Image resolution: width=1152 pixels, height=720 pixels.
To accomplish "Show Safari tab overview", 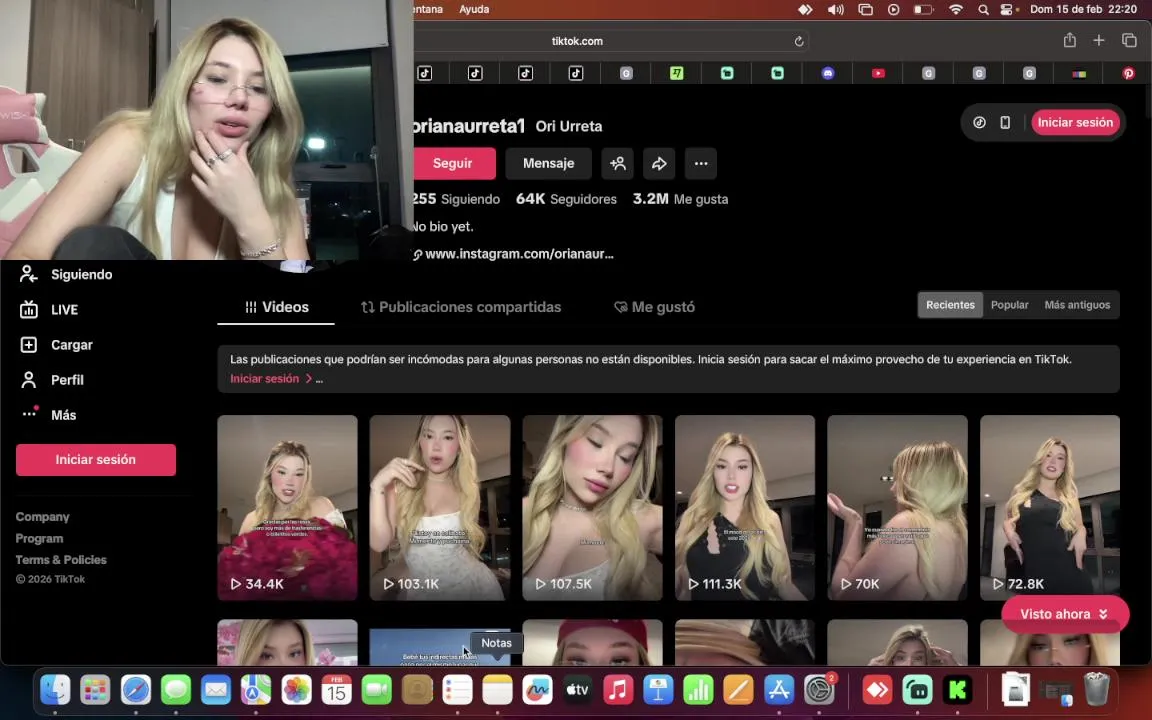I will (x=1129, y=40).
